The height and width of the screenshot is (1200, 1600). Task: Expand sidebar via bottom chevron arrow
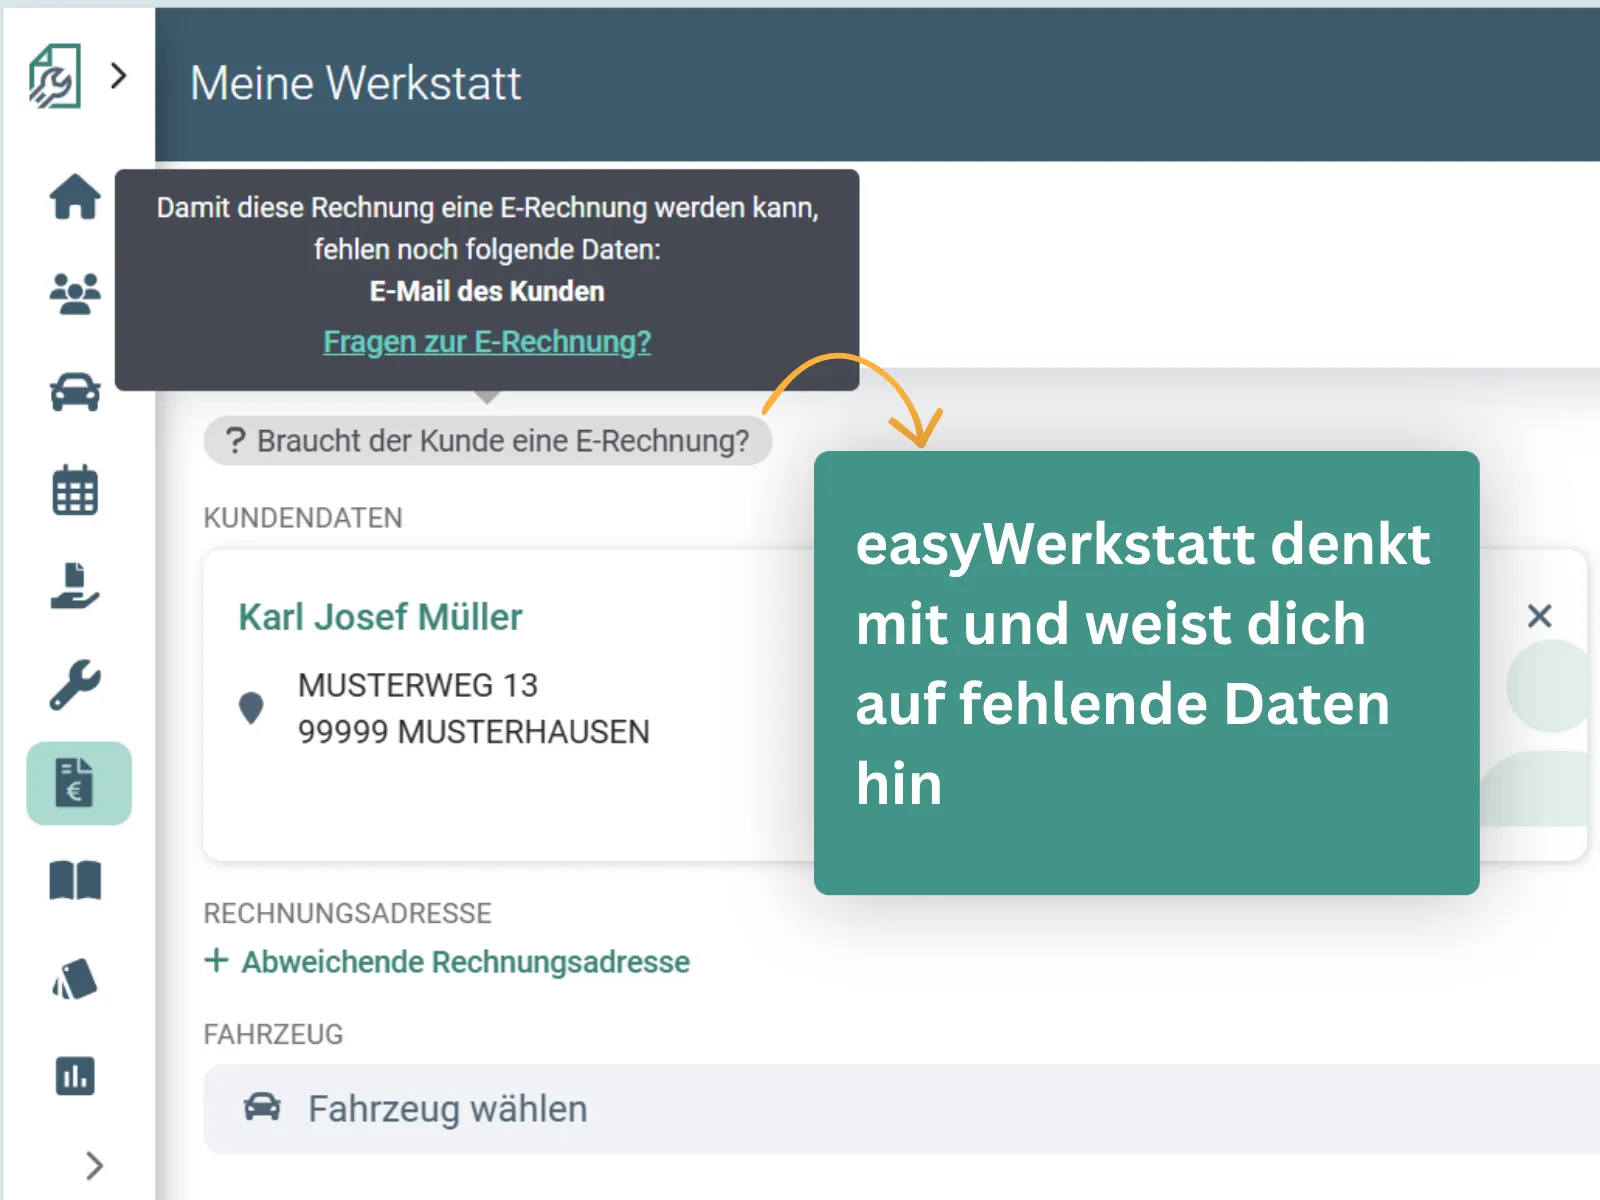(94, 1165)
